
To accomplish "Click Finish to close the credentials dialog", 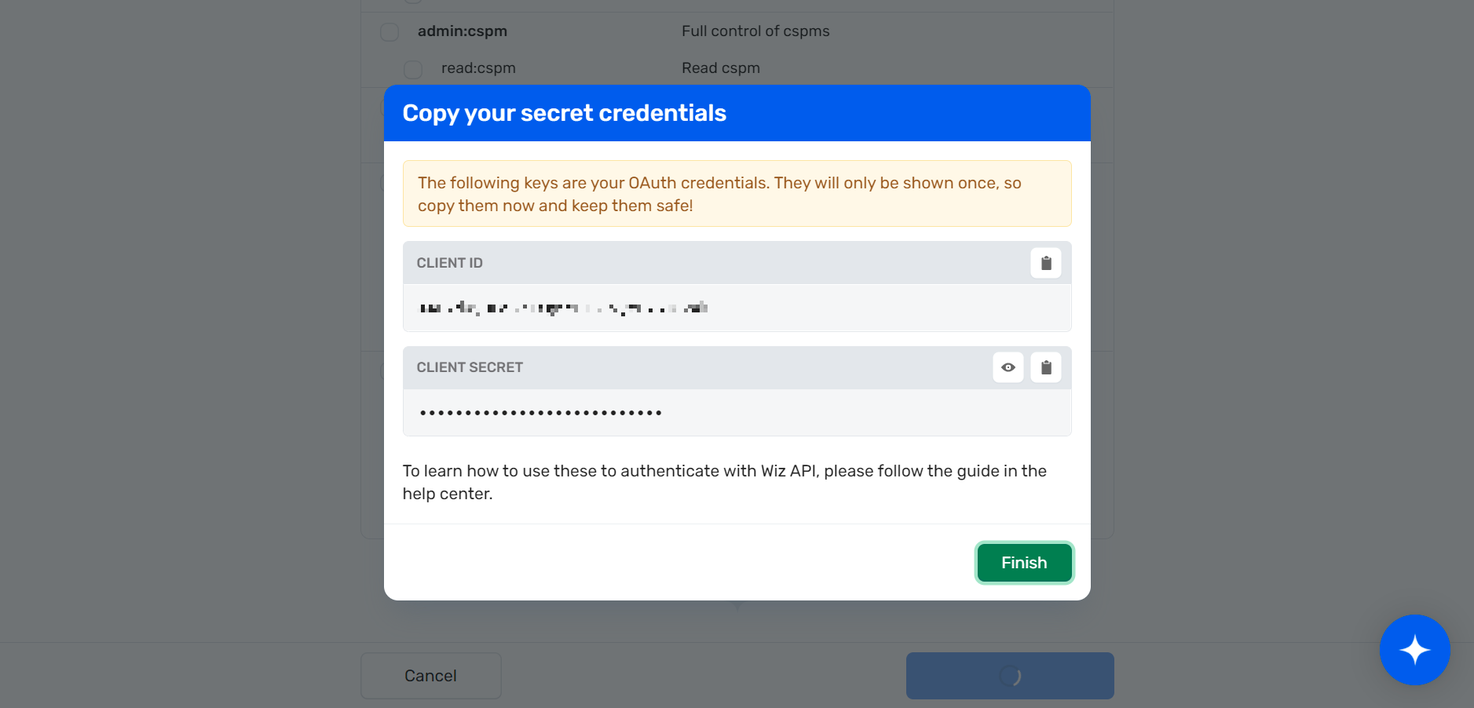I will pyautogui.click(x=1024, y=563).
